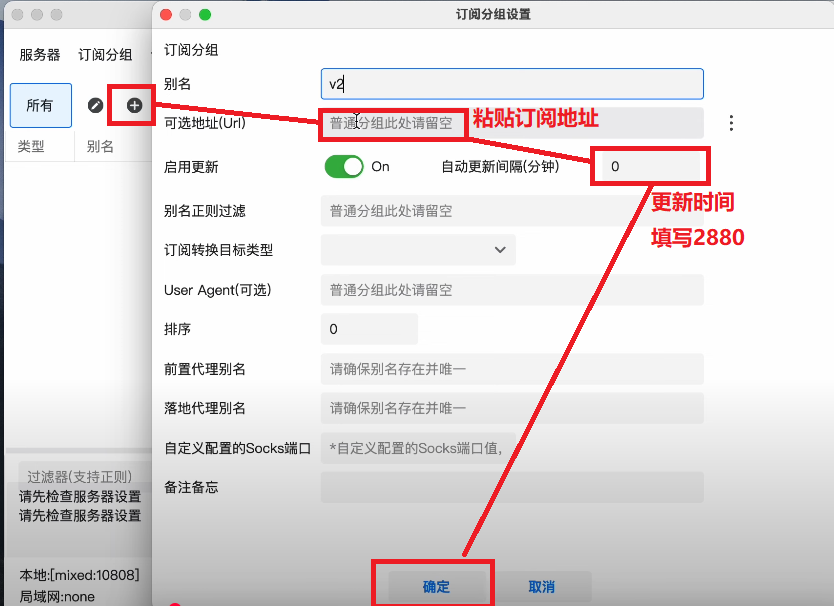Click the 自动更新间隔(分钟) input field
This screenshot has width=834, height=606.
[650, 167]
